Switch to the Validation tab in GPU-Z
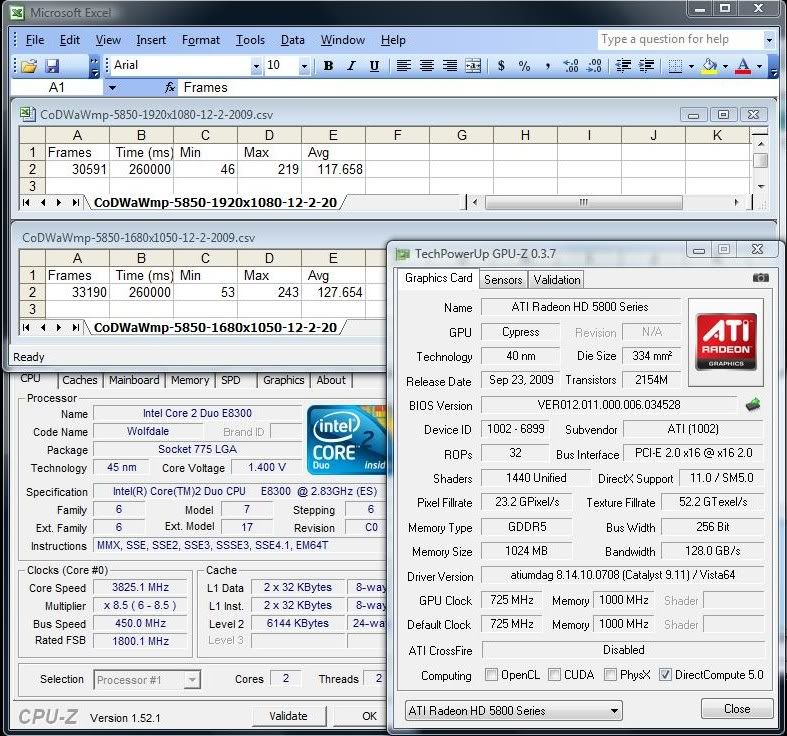The height and width of the screenshot is (736, 787). point(557,280)
